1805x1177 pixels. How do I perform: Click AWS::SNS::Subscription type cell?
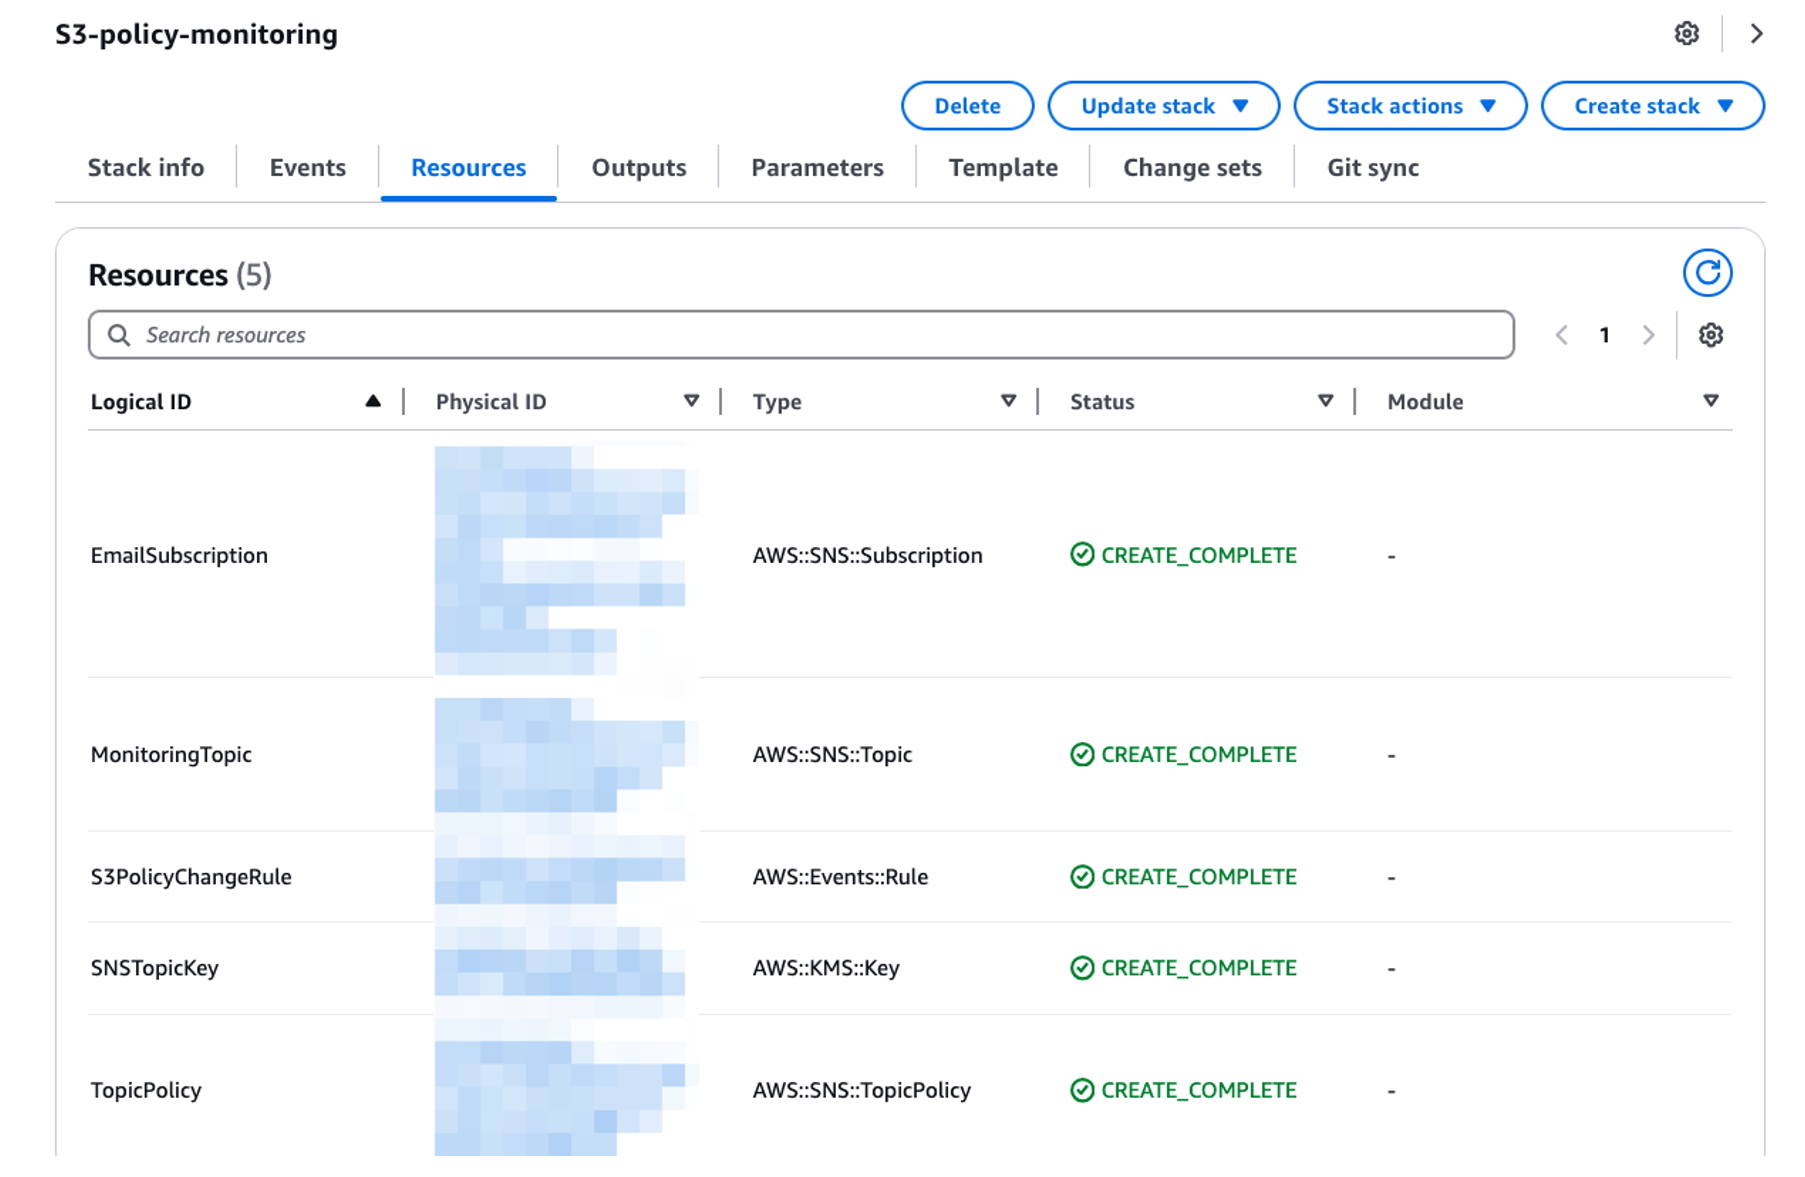(x=867, y=555)
